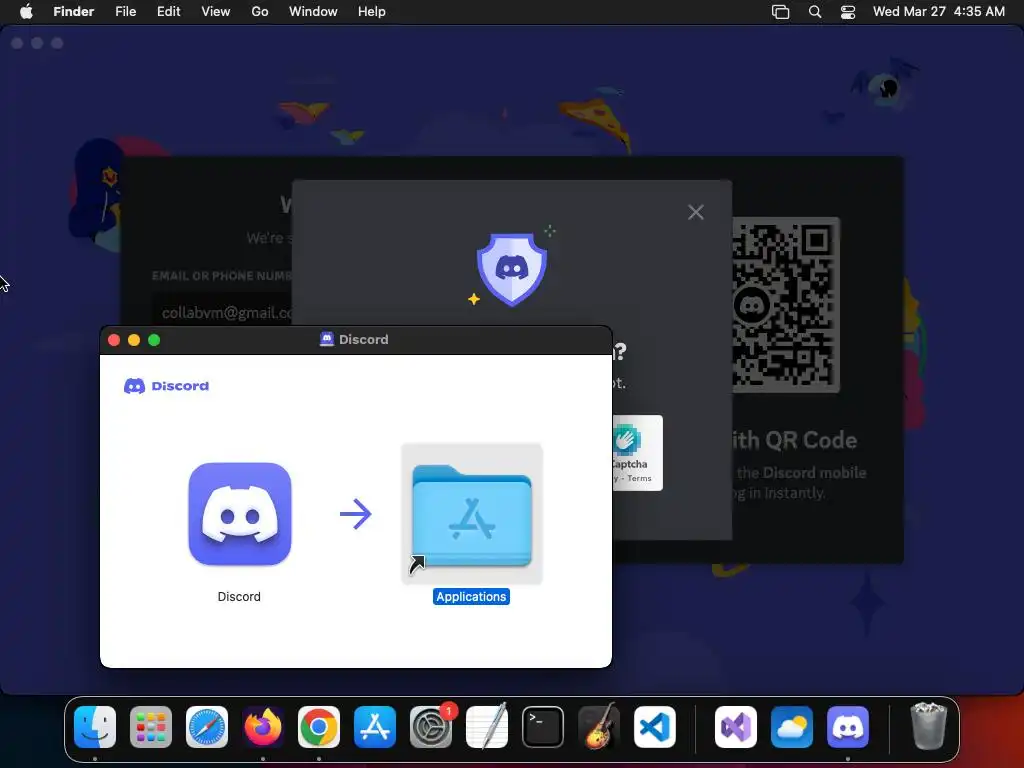Close the captcha dialog with X
This screenshot has width=1024, height=768.
[x=696, y=212]
